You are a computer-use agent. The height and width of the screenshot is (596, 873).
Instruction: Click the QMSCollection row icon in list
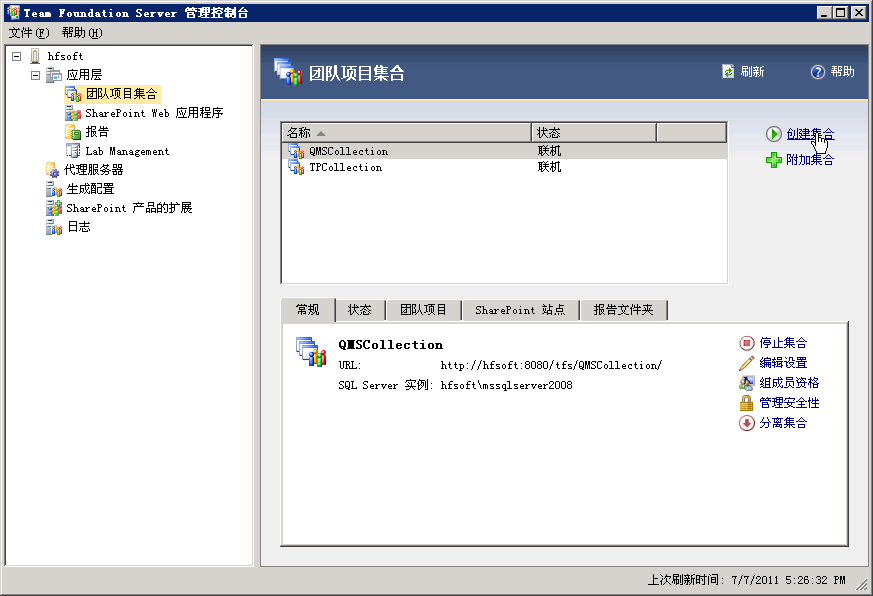pyautogui.click(x=296, y=151)
